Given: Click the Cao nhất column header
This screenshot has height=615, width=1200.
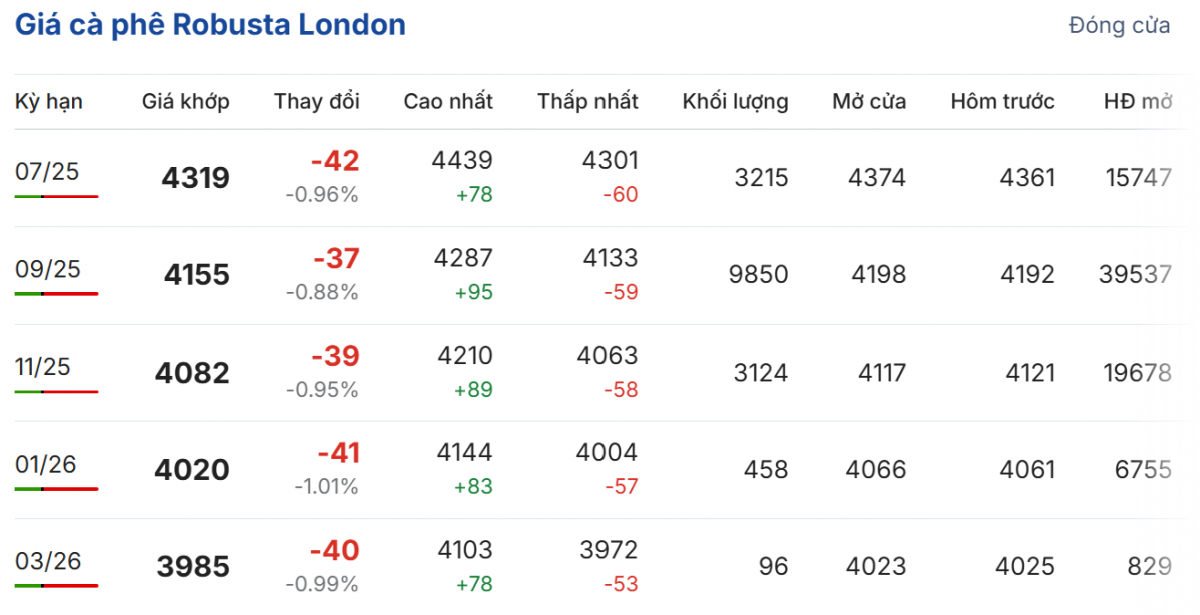Looking at the screenshot, I should point(448,101).
